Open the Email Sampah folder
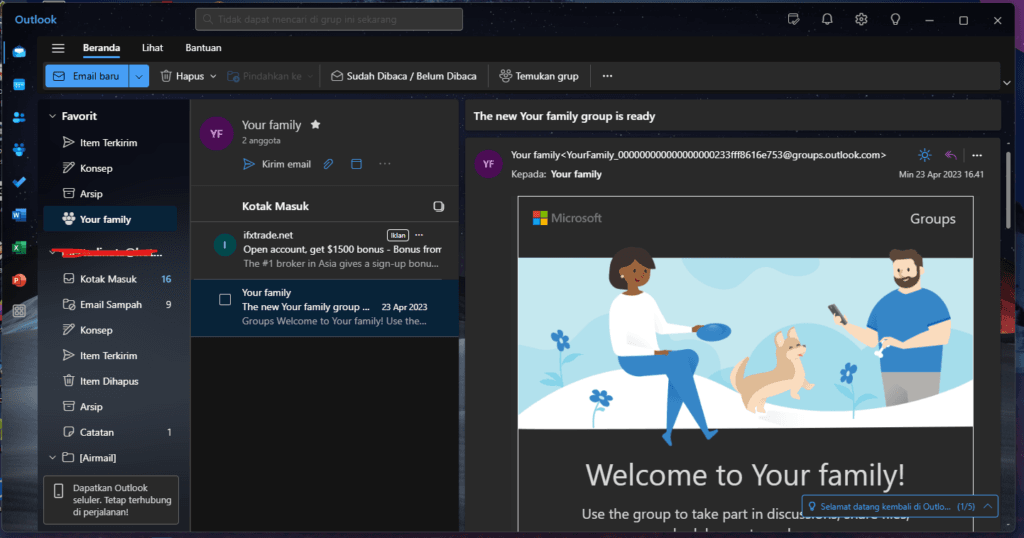Image resolution: width=1024 pixels, height=538 pixels. pos(110,304)
